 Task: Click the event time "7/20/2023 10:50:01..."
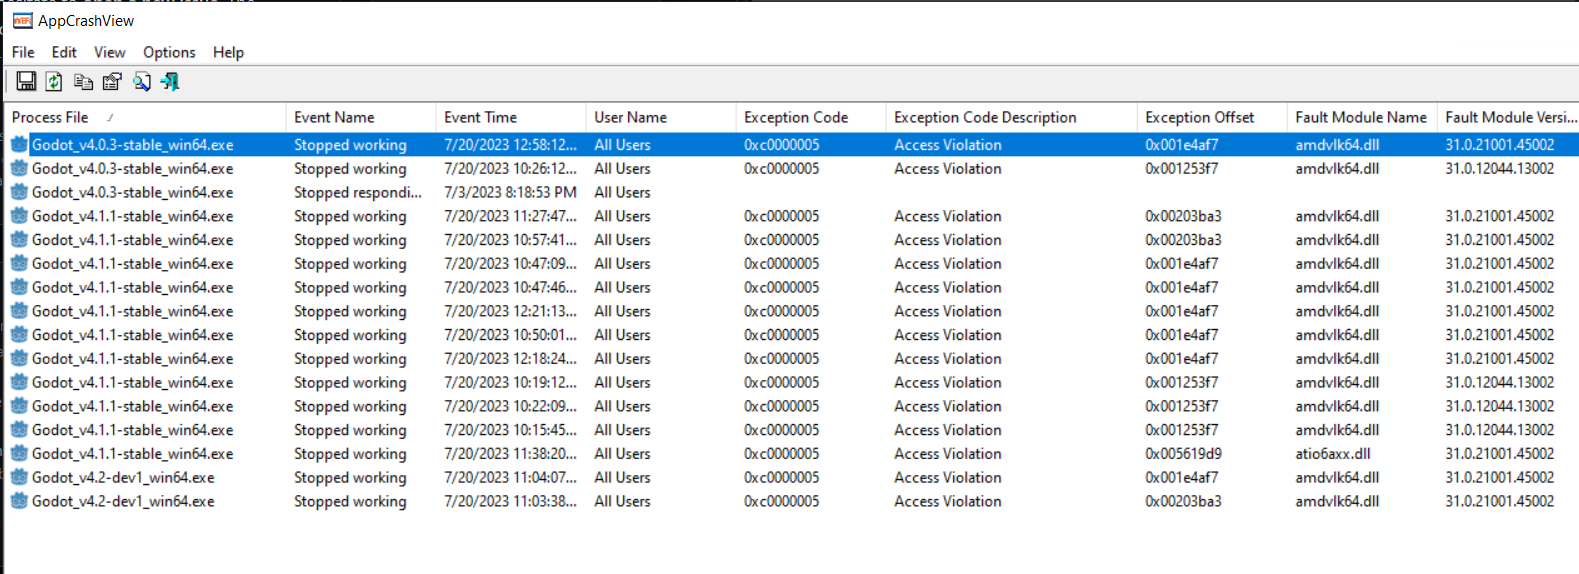click(510, 335)
